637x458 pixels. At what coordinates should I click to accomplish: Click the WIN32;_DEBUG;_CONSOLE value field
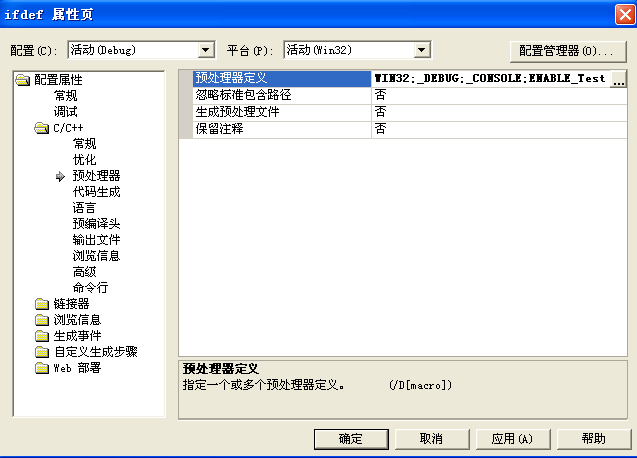click(490, 78)
